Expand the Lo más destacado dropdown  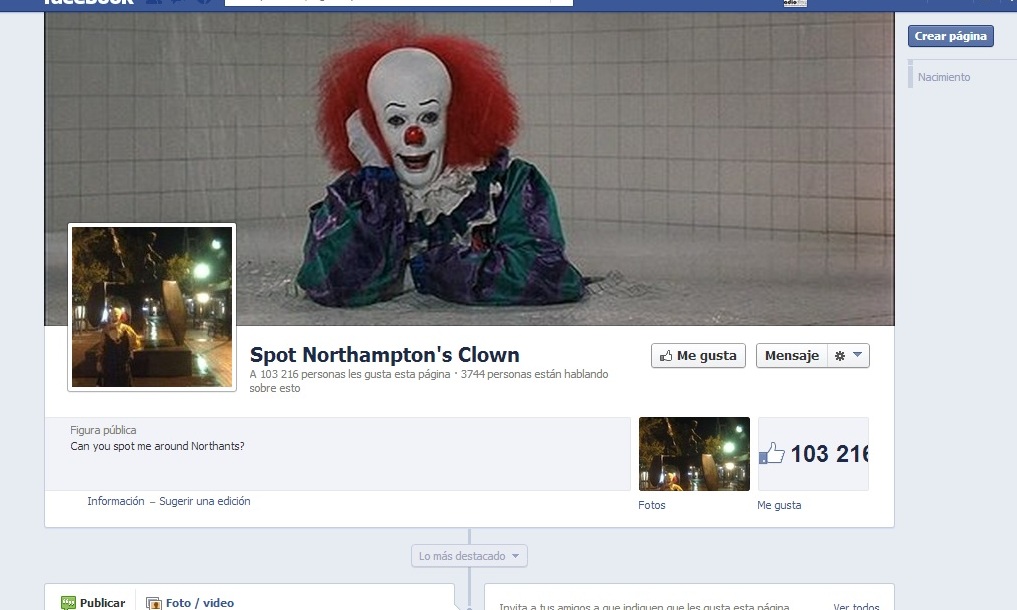[x=469, y=556]
